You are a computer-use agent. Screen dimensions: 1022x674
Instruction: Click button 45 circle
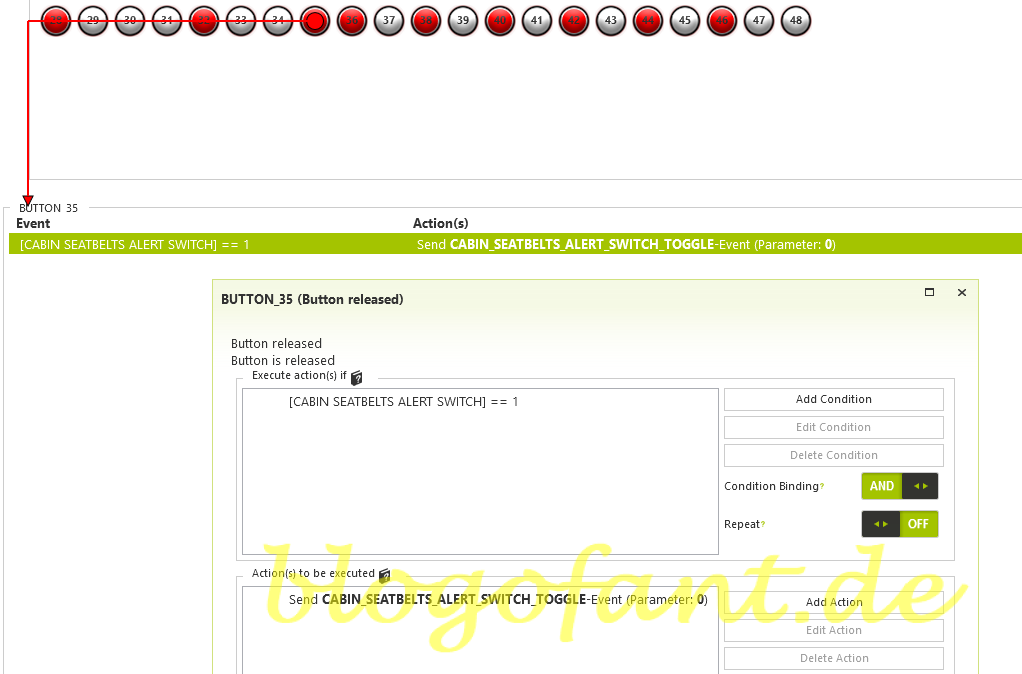pyautogui.click(x=685, y=20)
